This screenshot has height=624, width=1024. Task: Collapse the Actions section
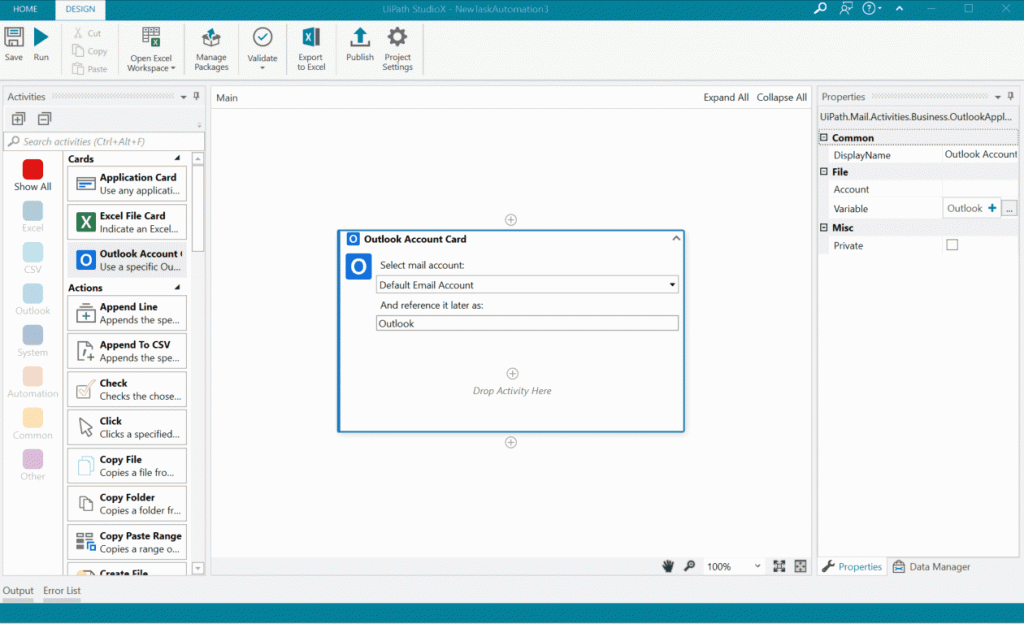[x=177, y=287]
